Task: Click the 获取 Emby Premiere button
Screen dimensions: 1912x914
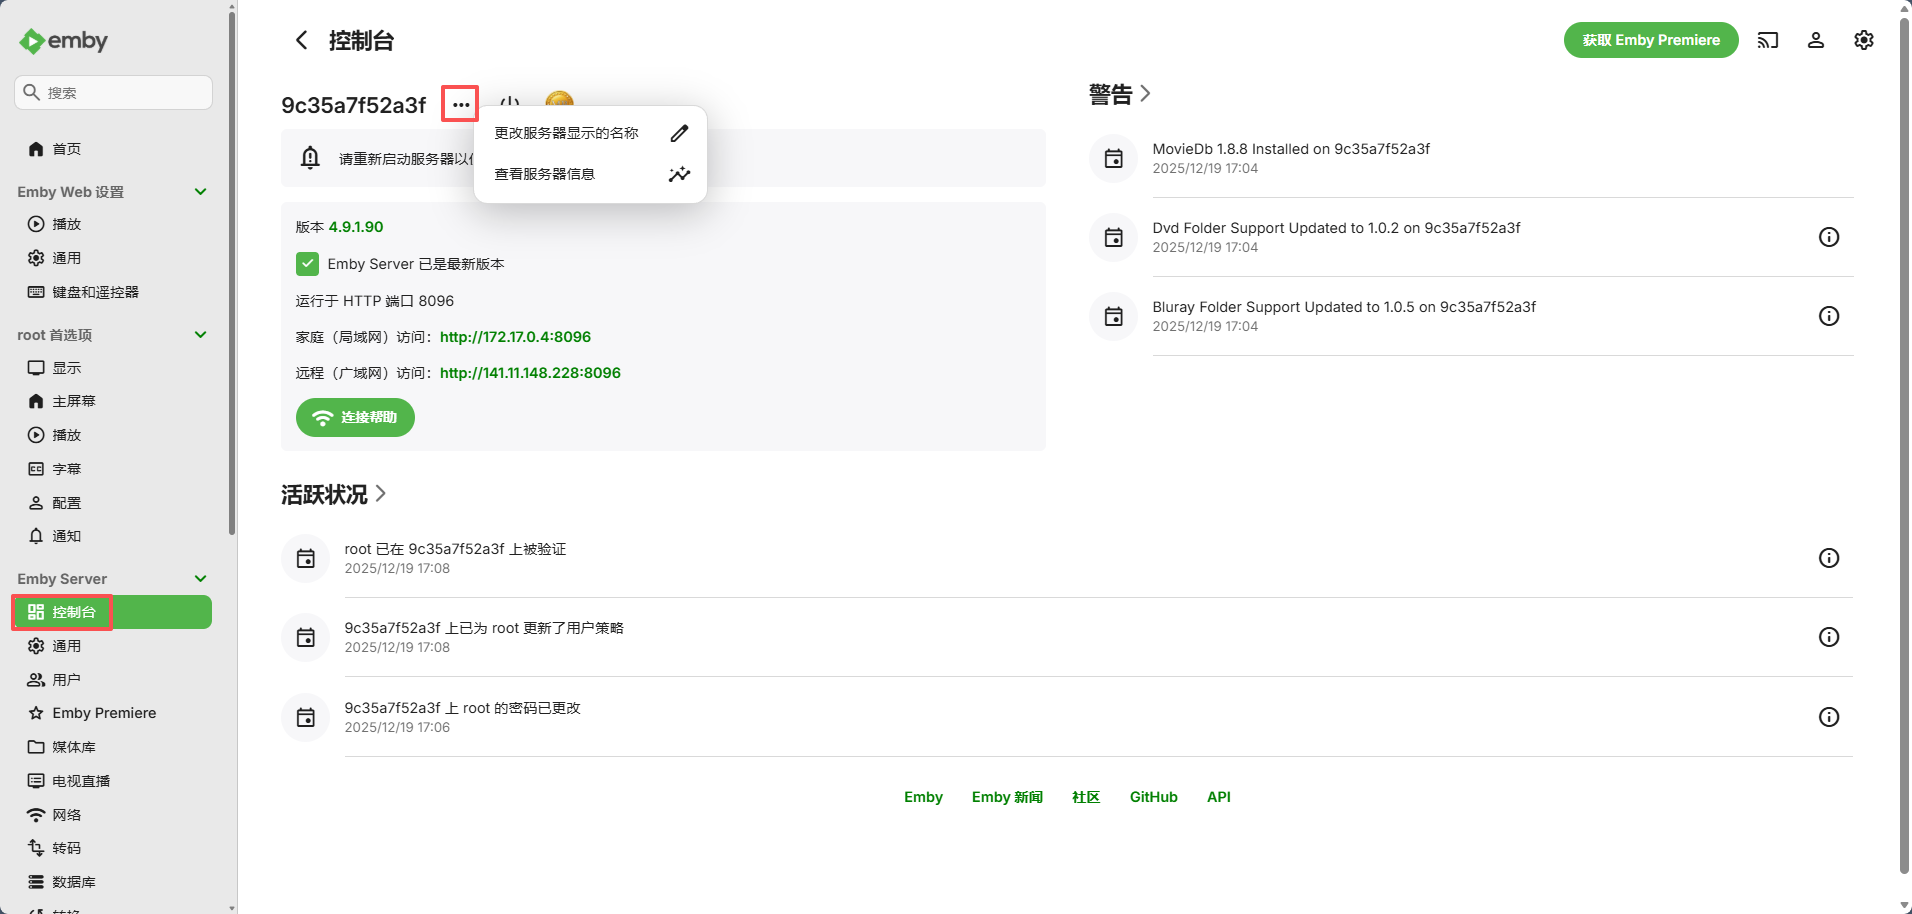Action: click(1650, 40)
